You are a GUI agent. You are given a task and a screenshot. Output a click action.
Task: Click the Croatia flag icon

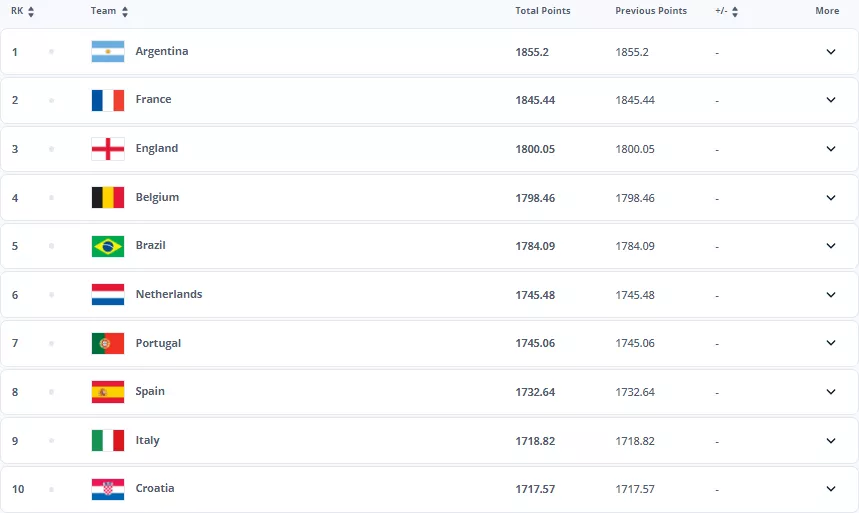[x=107, y=489]
